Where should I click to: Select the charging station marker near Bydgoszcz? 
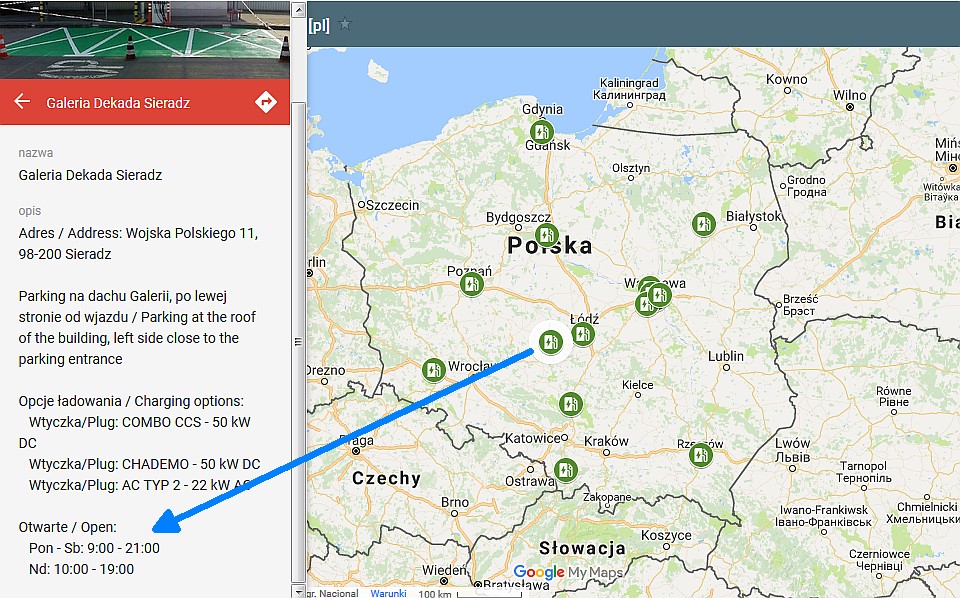(x=546, y=235)
